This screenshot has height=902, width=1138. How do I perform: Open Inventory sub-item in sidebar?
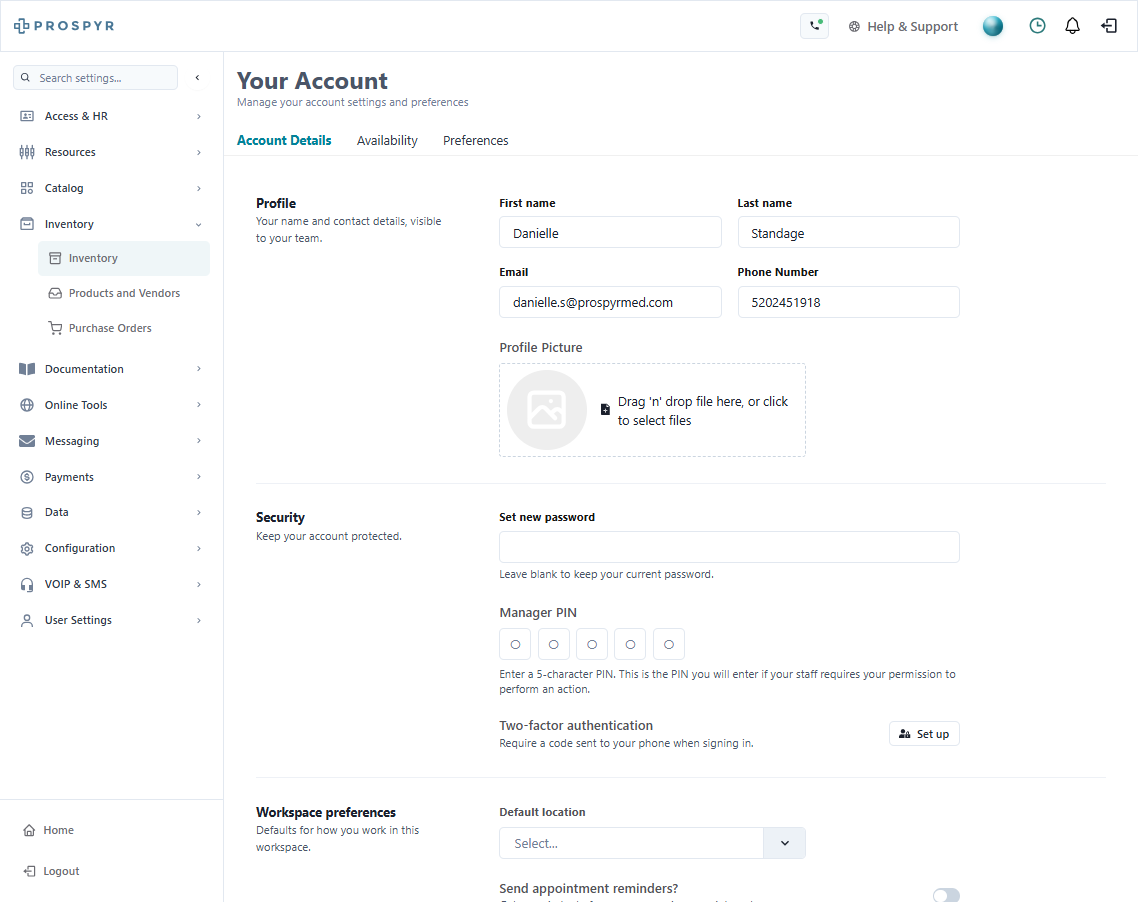[123, 258]
